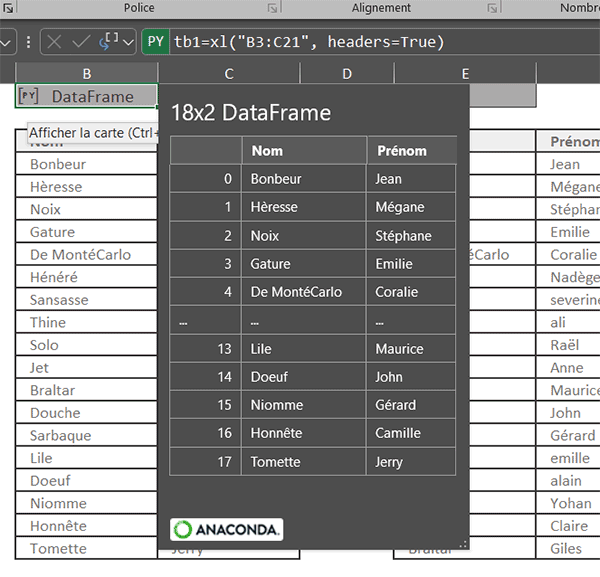
Task: Select column B header
Action: (x=87, y=73)
